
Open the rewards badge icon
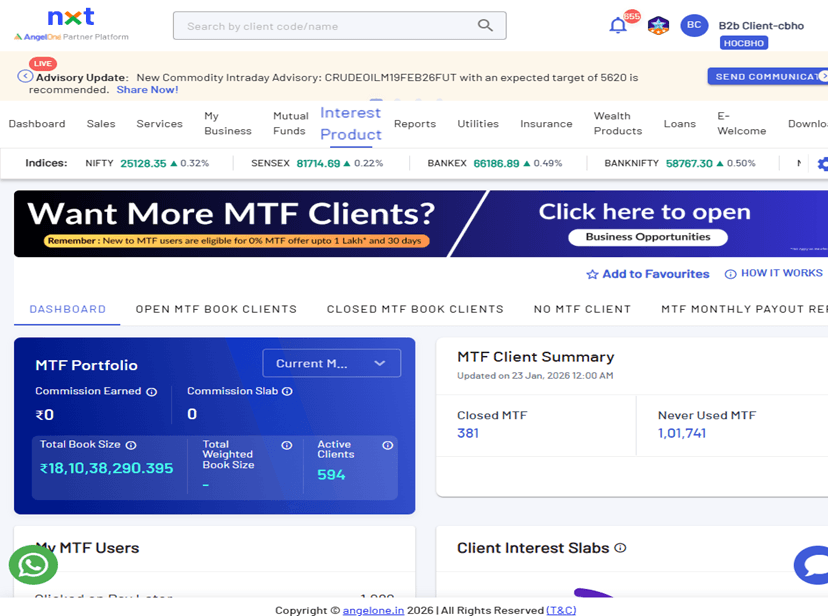(658, 25)
